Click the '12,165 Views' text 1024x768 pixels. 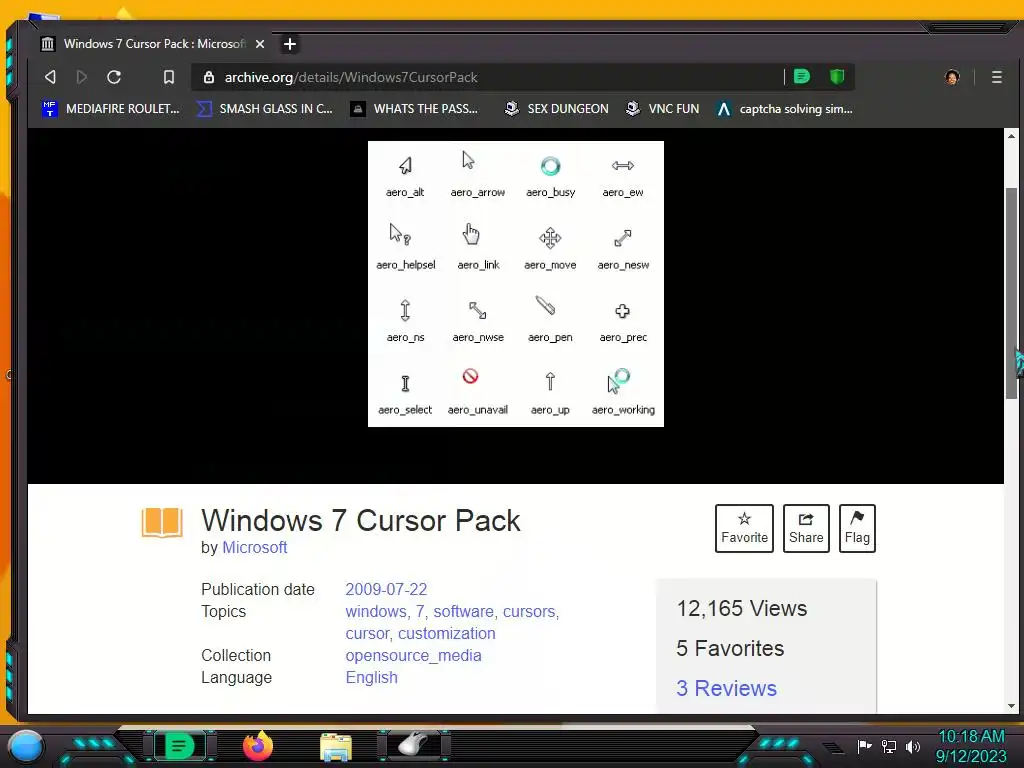742,609
